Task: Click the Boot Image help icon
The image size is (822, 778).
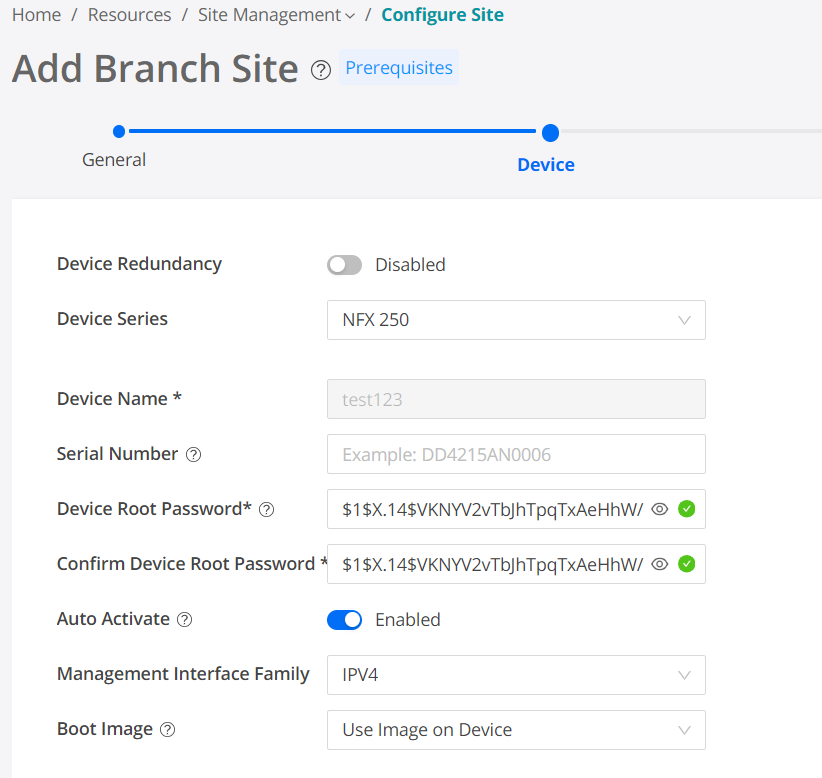Action: [167, 730]
